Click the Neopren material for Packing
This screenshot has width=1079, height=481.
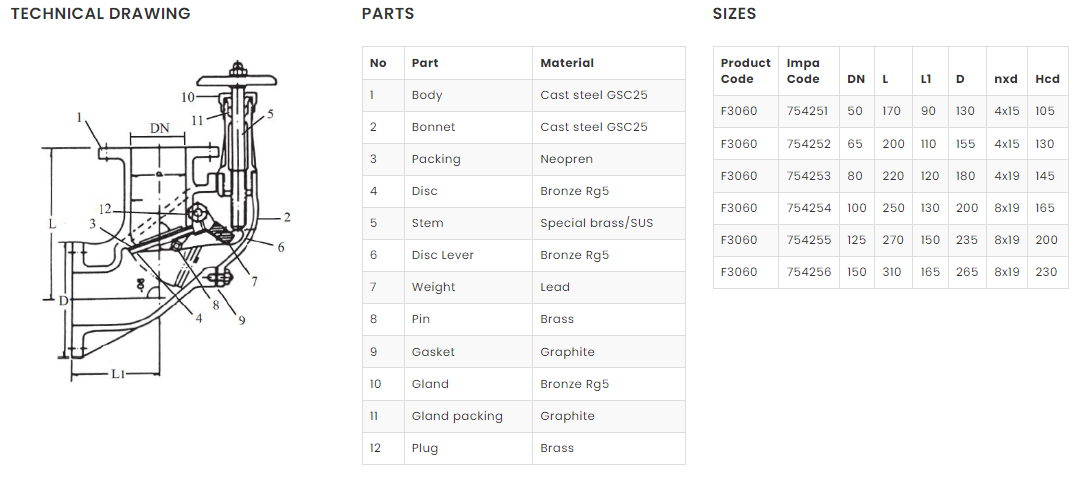[566, 159]
